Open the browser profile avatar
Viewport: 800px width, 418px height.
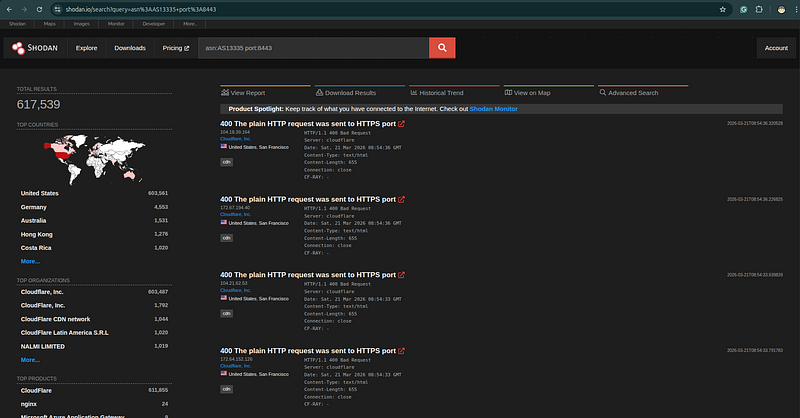coord(781,9)
